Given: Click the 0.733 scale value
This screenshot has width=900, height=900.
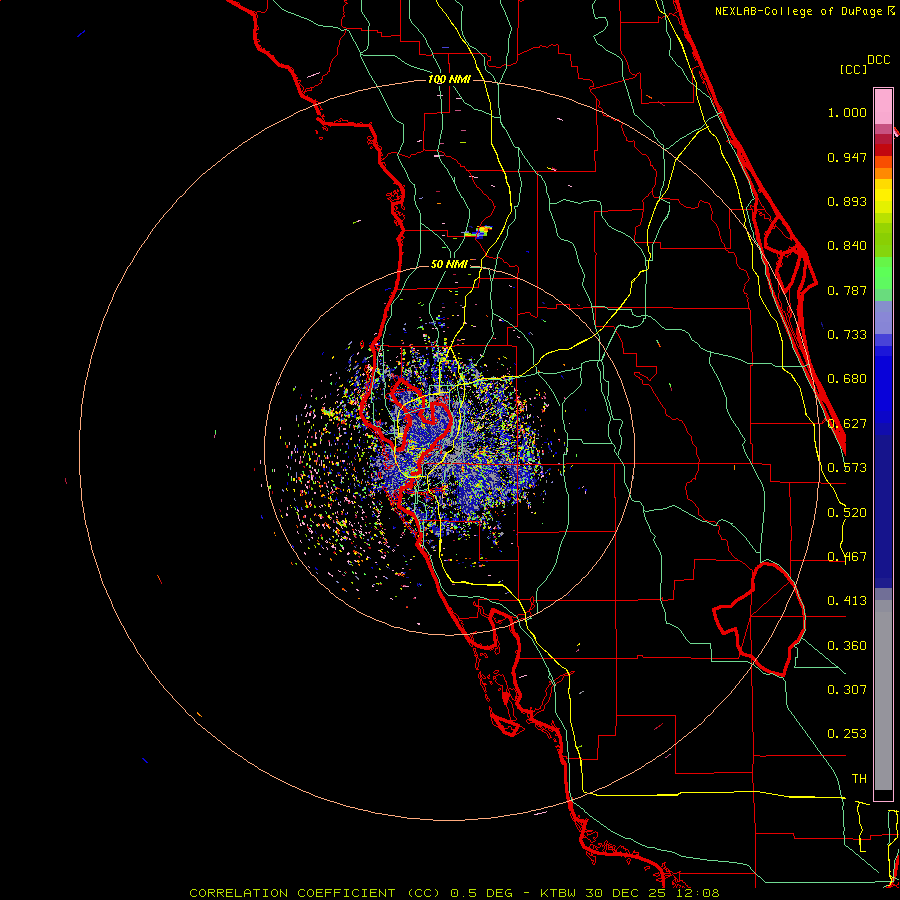Looking at the screenshot, I should pos(847,335).
